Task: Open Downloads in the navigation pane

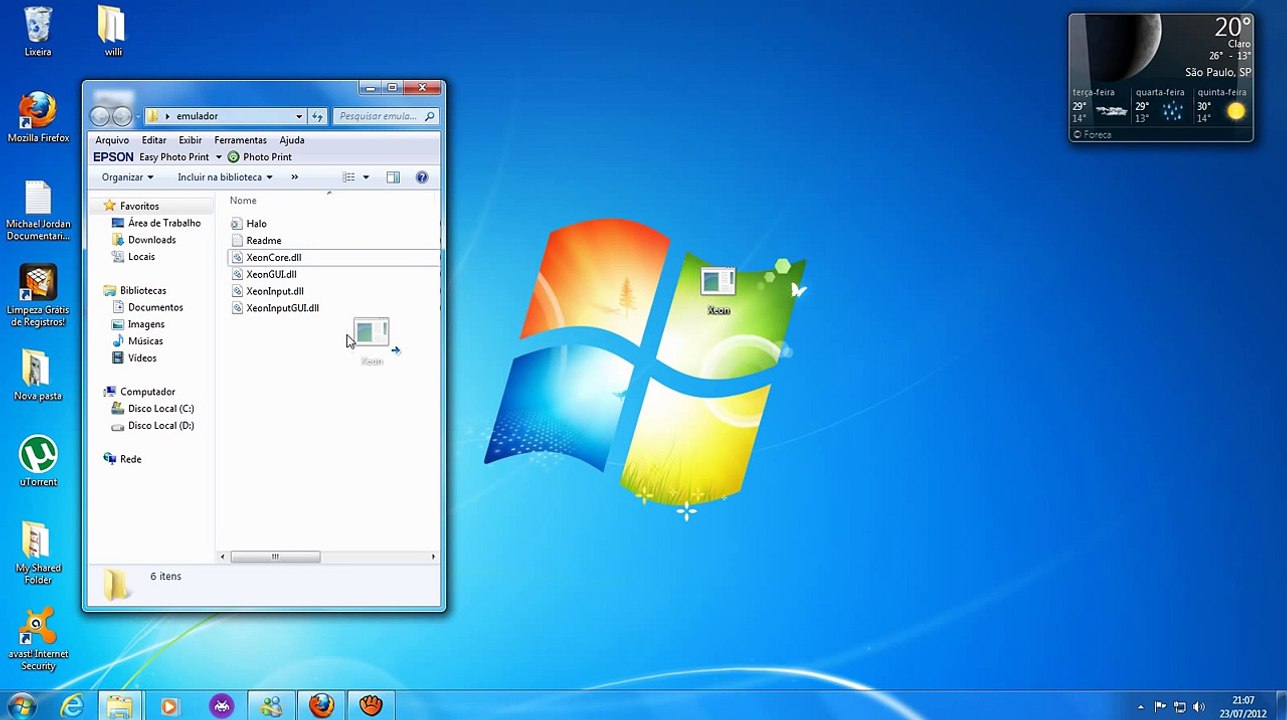Action: tap(151, 240)
